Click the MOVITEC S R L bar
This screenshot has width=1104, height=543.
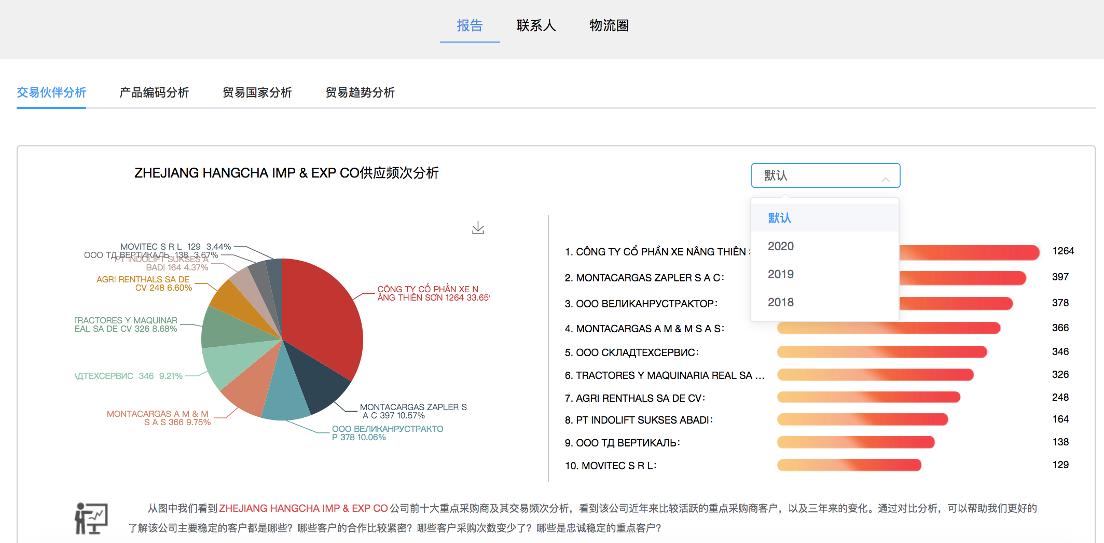click(x=849, y=465)
